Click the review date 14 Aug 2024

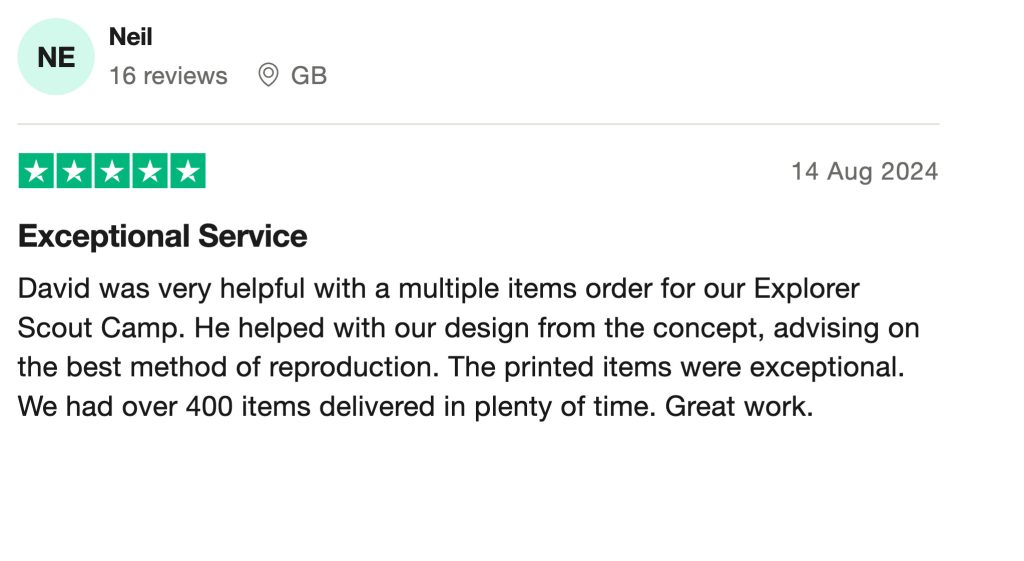(864, 171)
